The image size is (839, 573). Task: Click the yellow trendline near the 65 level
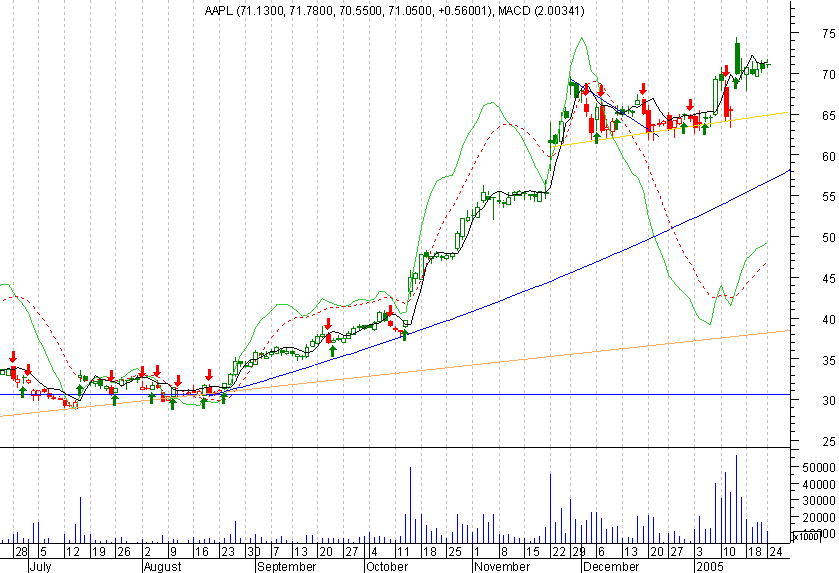pos(670,129)
